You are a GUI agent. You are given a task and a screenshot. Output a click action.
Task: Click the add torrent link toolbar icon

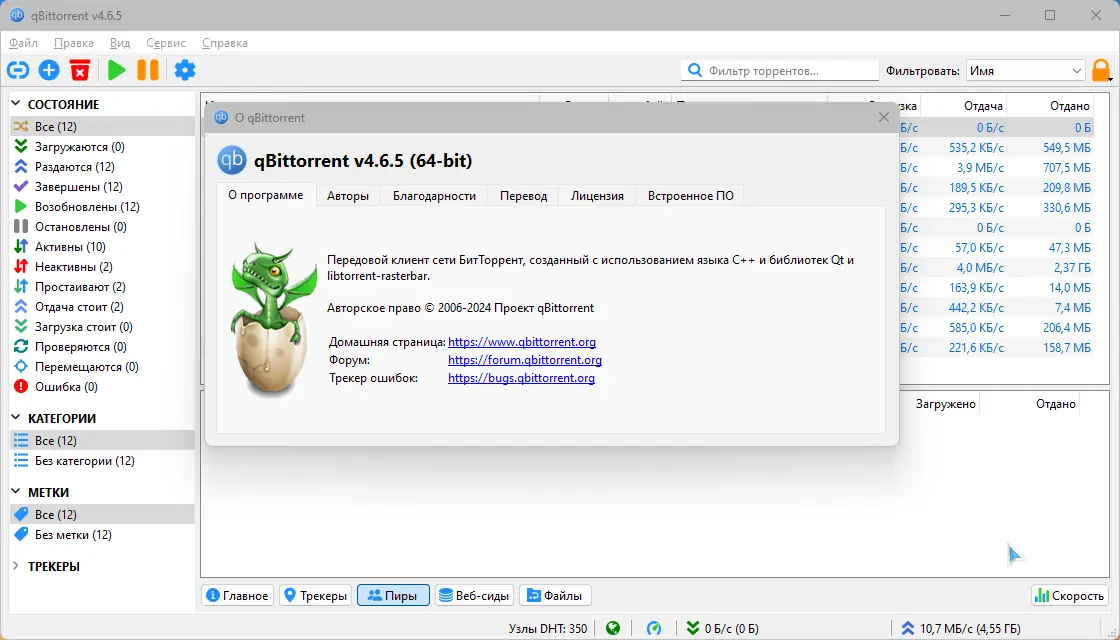click(18, 70)
